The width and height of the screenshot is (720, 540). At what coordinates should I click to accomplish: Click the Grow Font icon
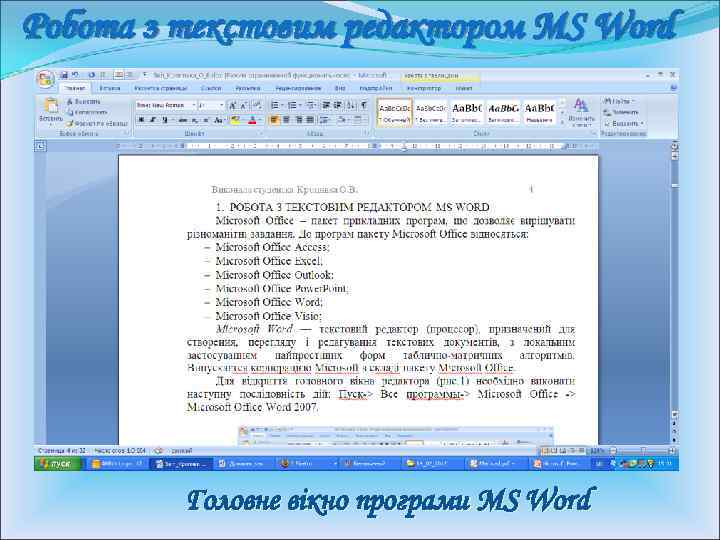233,106
